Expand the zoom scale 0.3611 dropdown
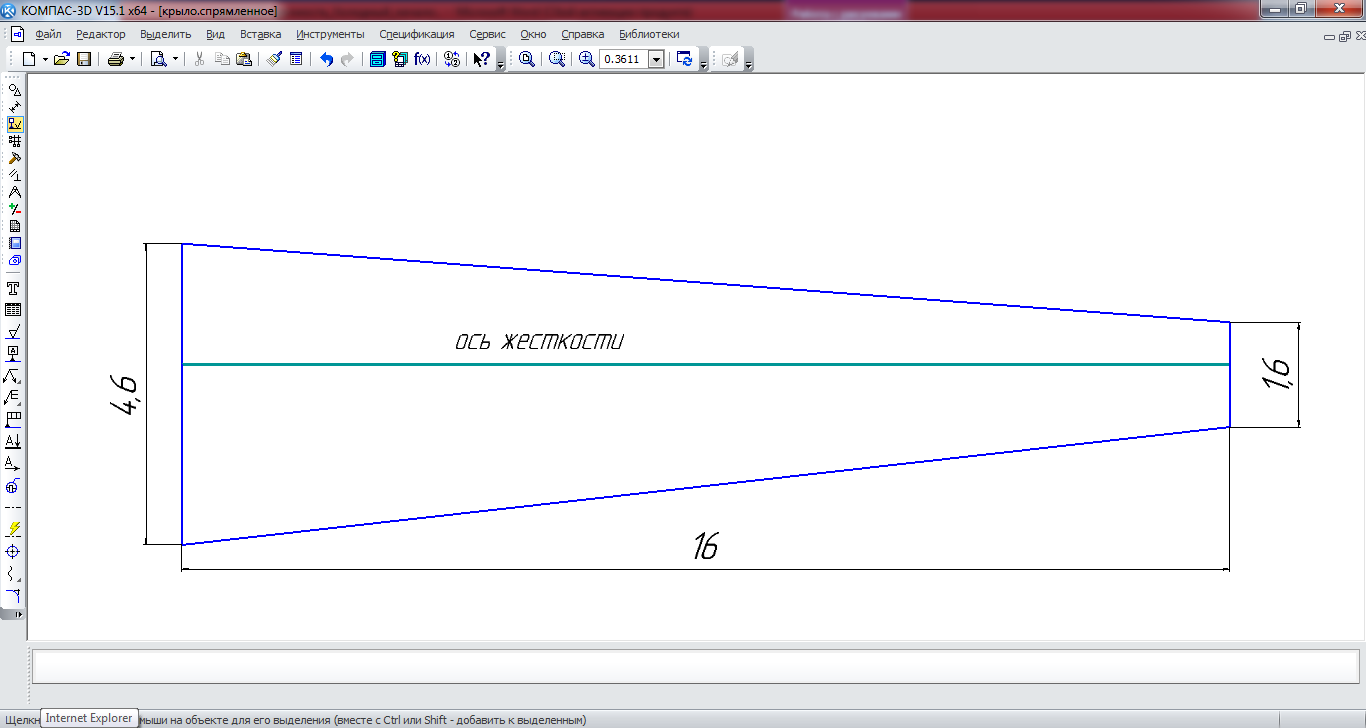 pos(656,60)
